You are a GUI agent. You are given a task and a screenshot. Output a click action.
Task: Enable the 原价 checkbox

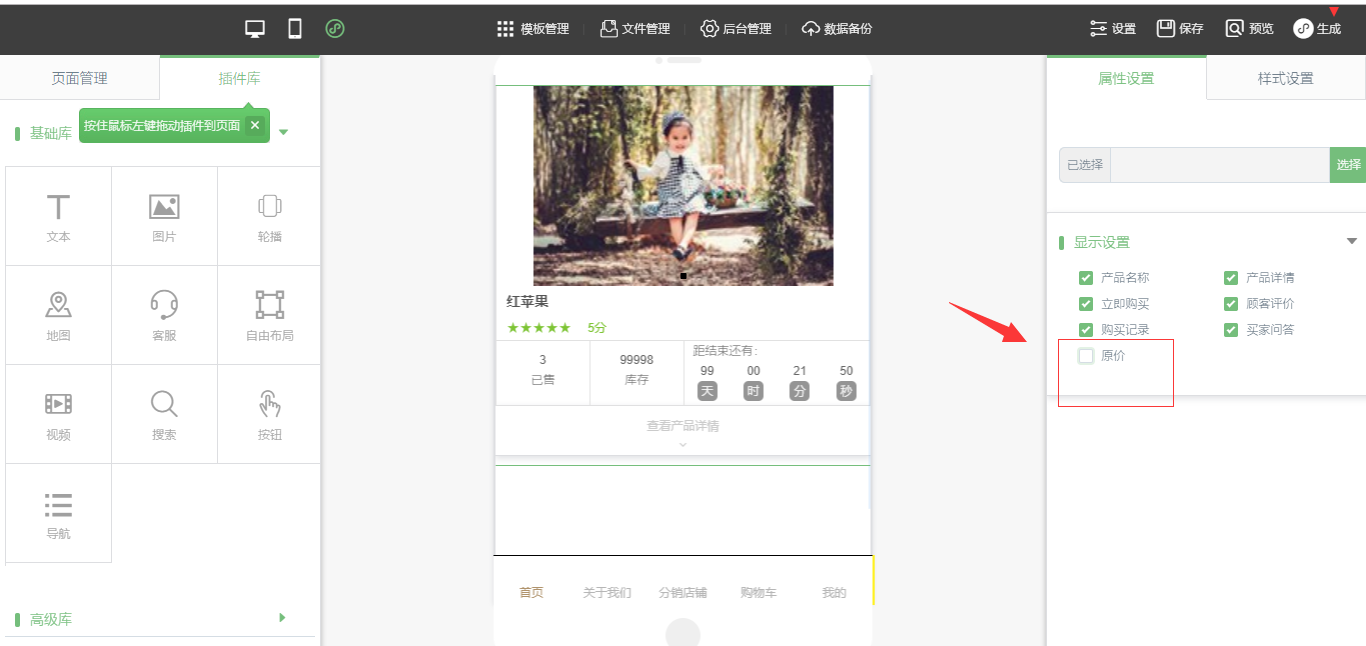tap(1086, 356)
